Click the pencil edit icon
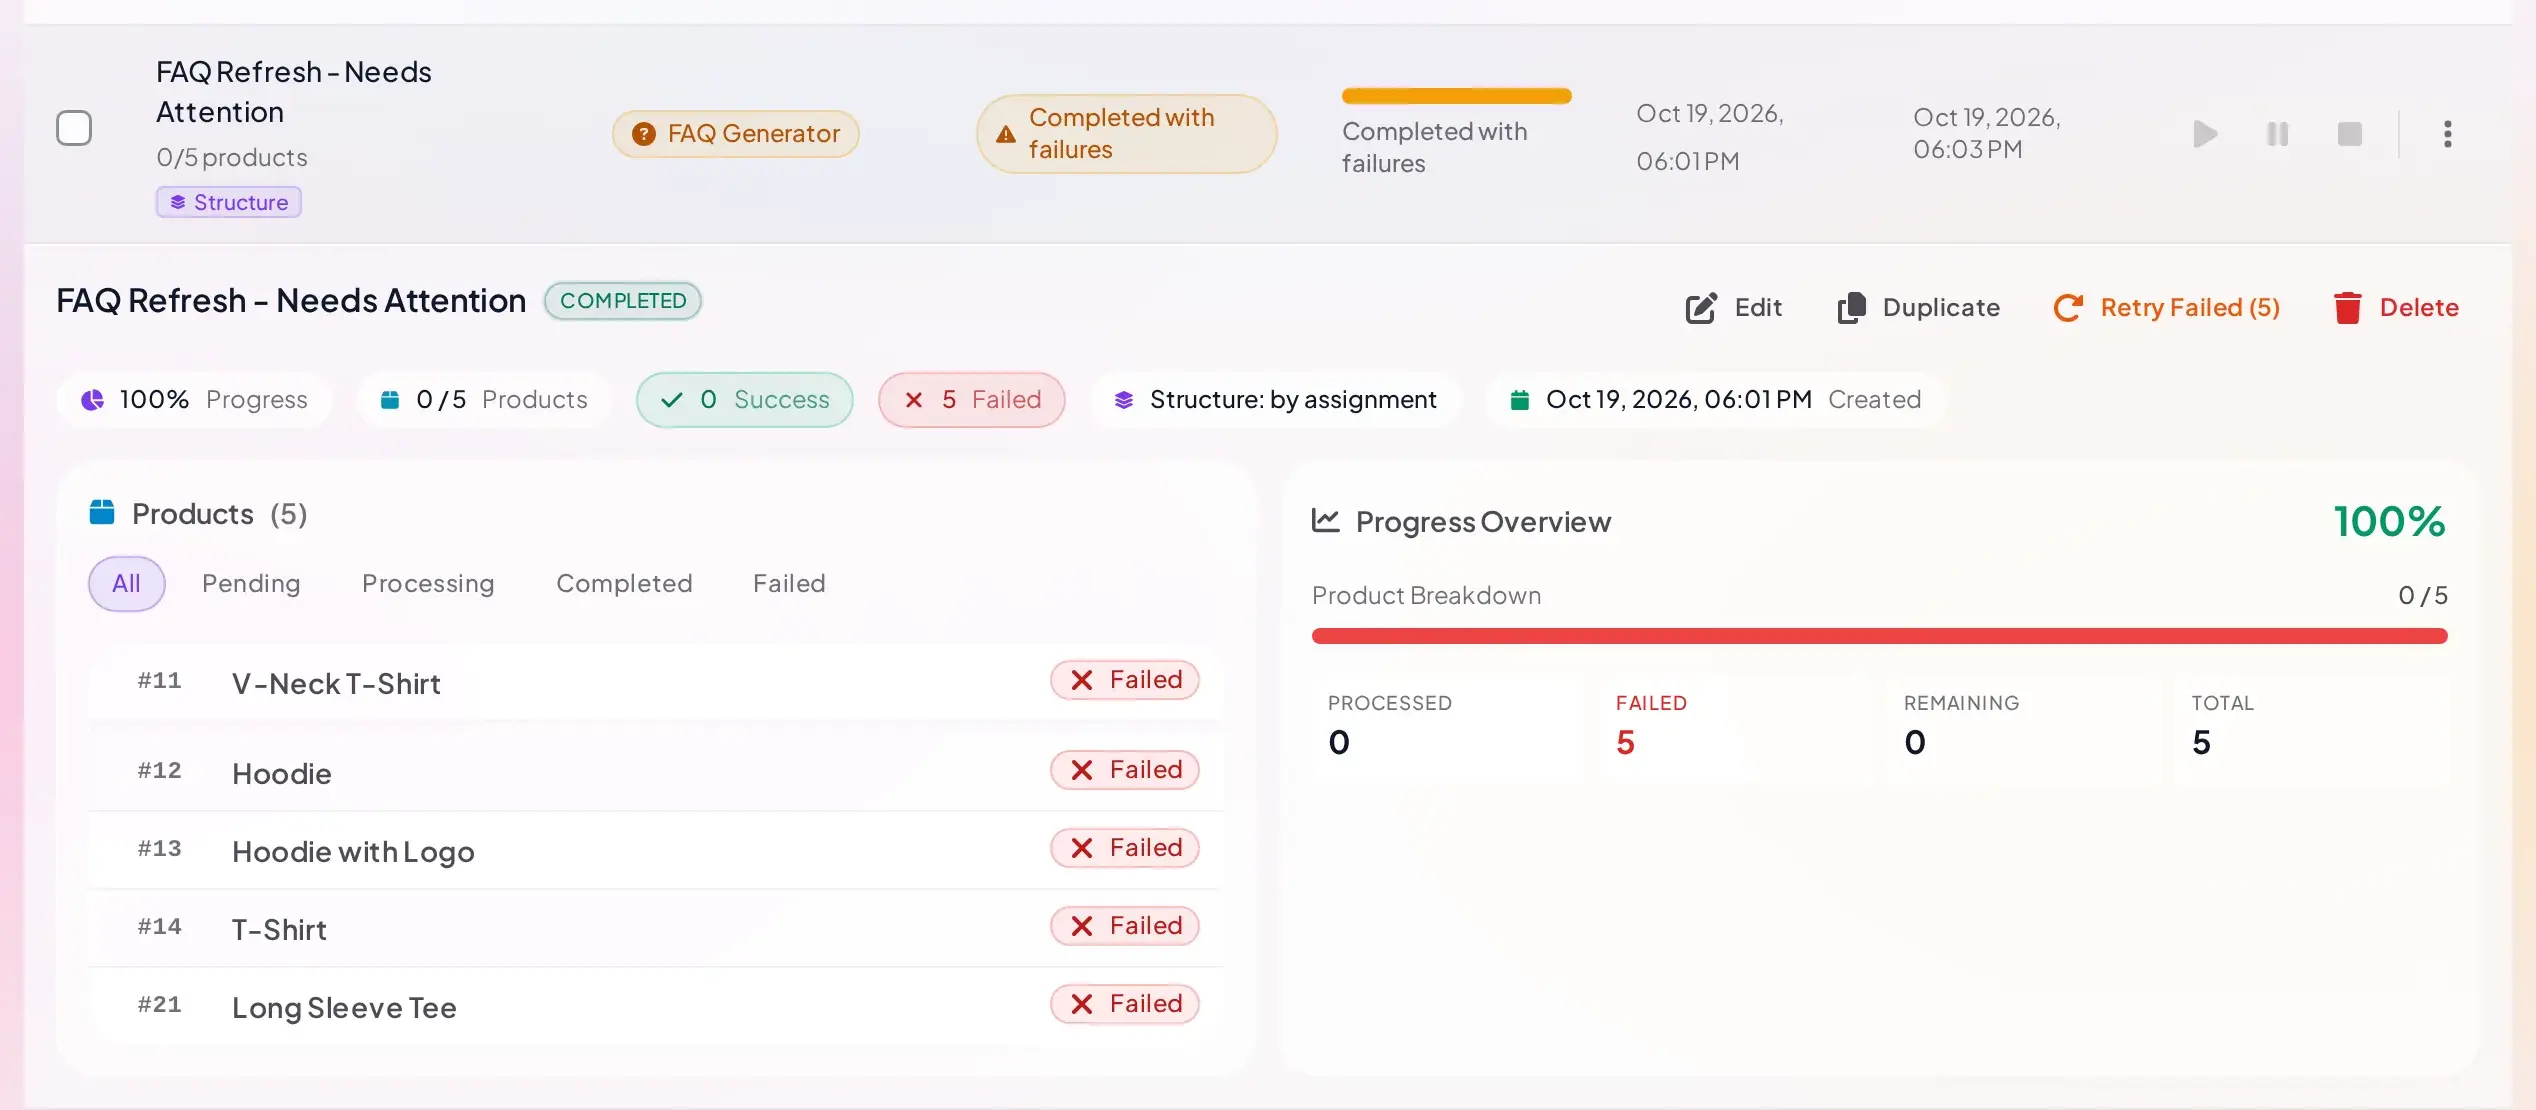Image resolution: width=2536 pixels, height=1110 pixels. [x=1701, y=308]
